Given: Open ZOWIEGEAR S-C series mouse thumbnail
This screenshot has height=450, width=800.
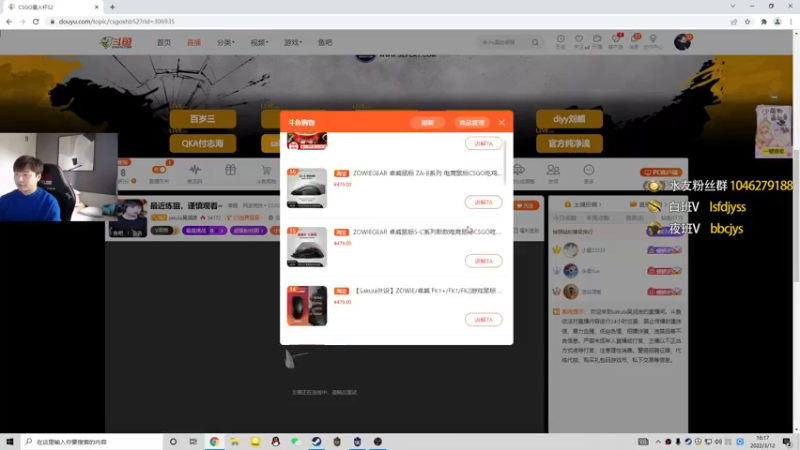Looking at the screenshot, I should [307, 247].
